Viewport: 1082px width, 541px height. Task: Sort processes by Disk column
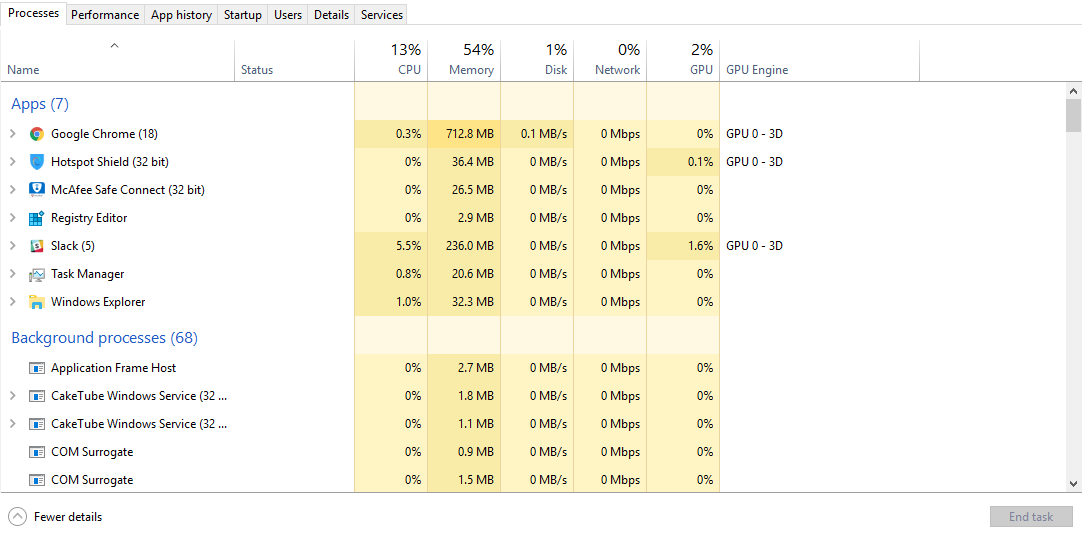[538, 61]
